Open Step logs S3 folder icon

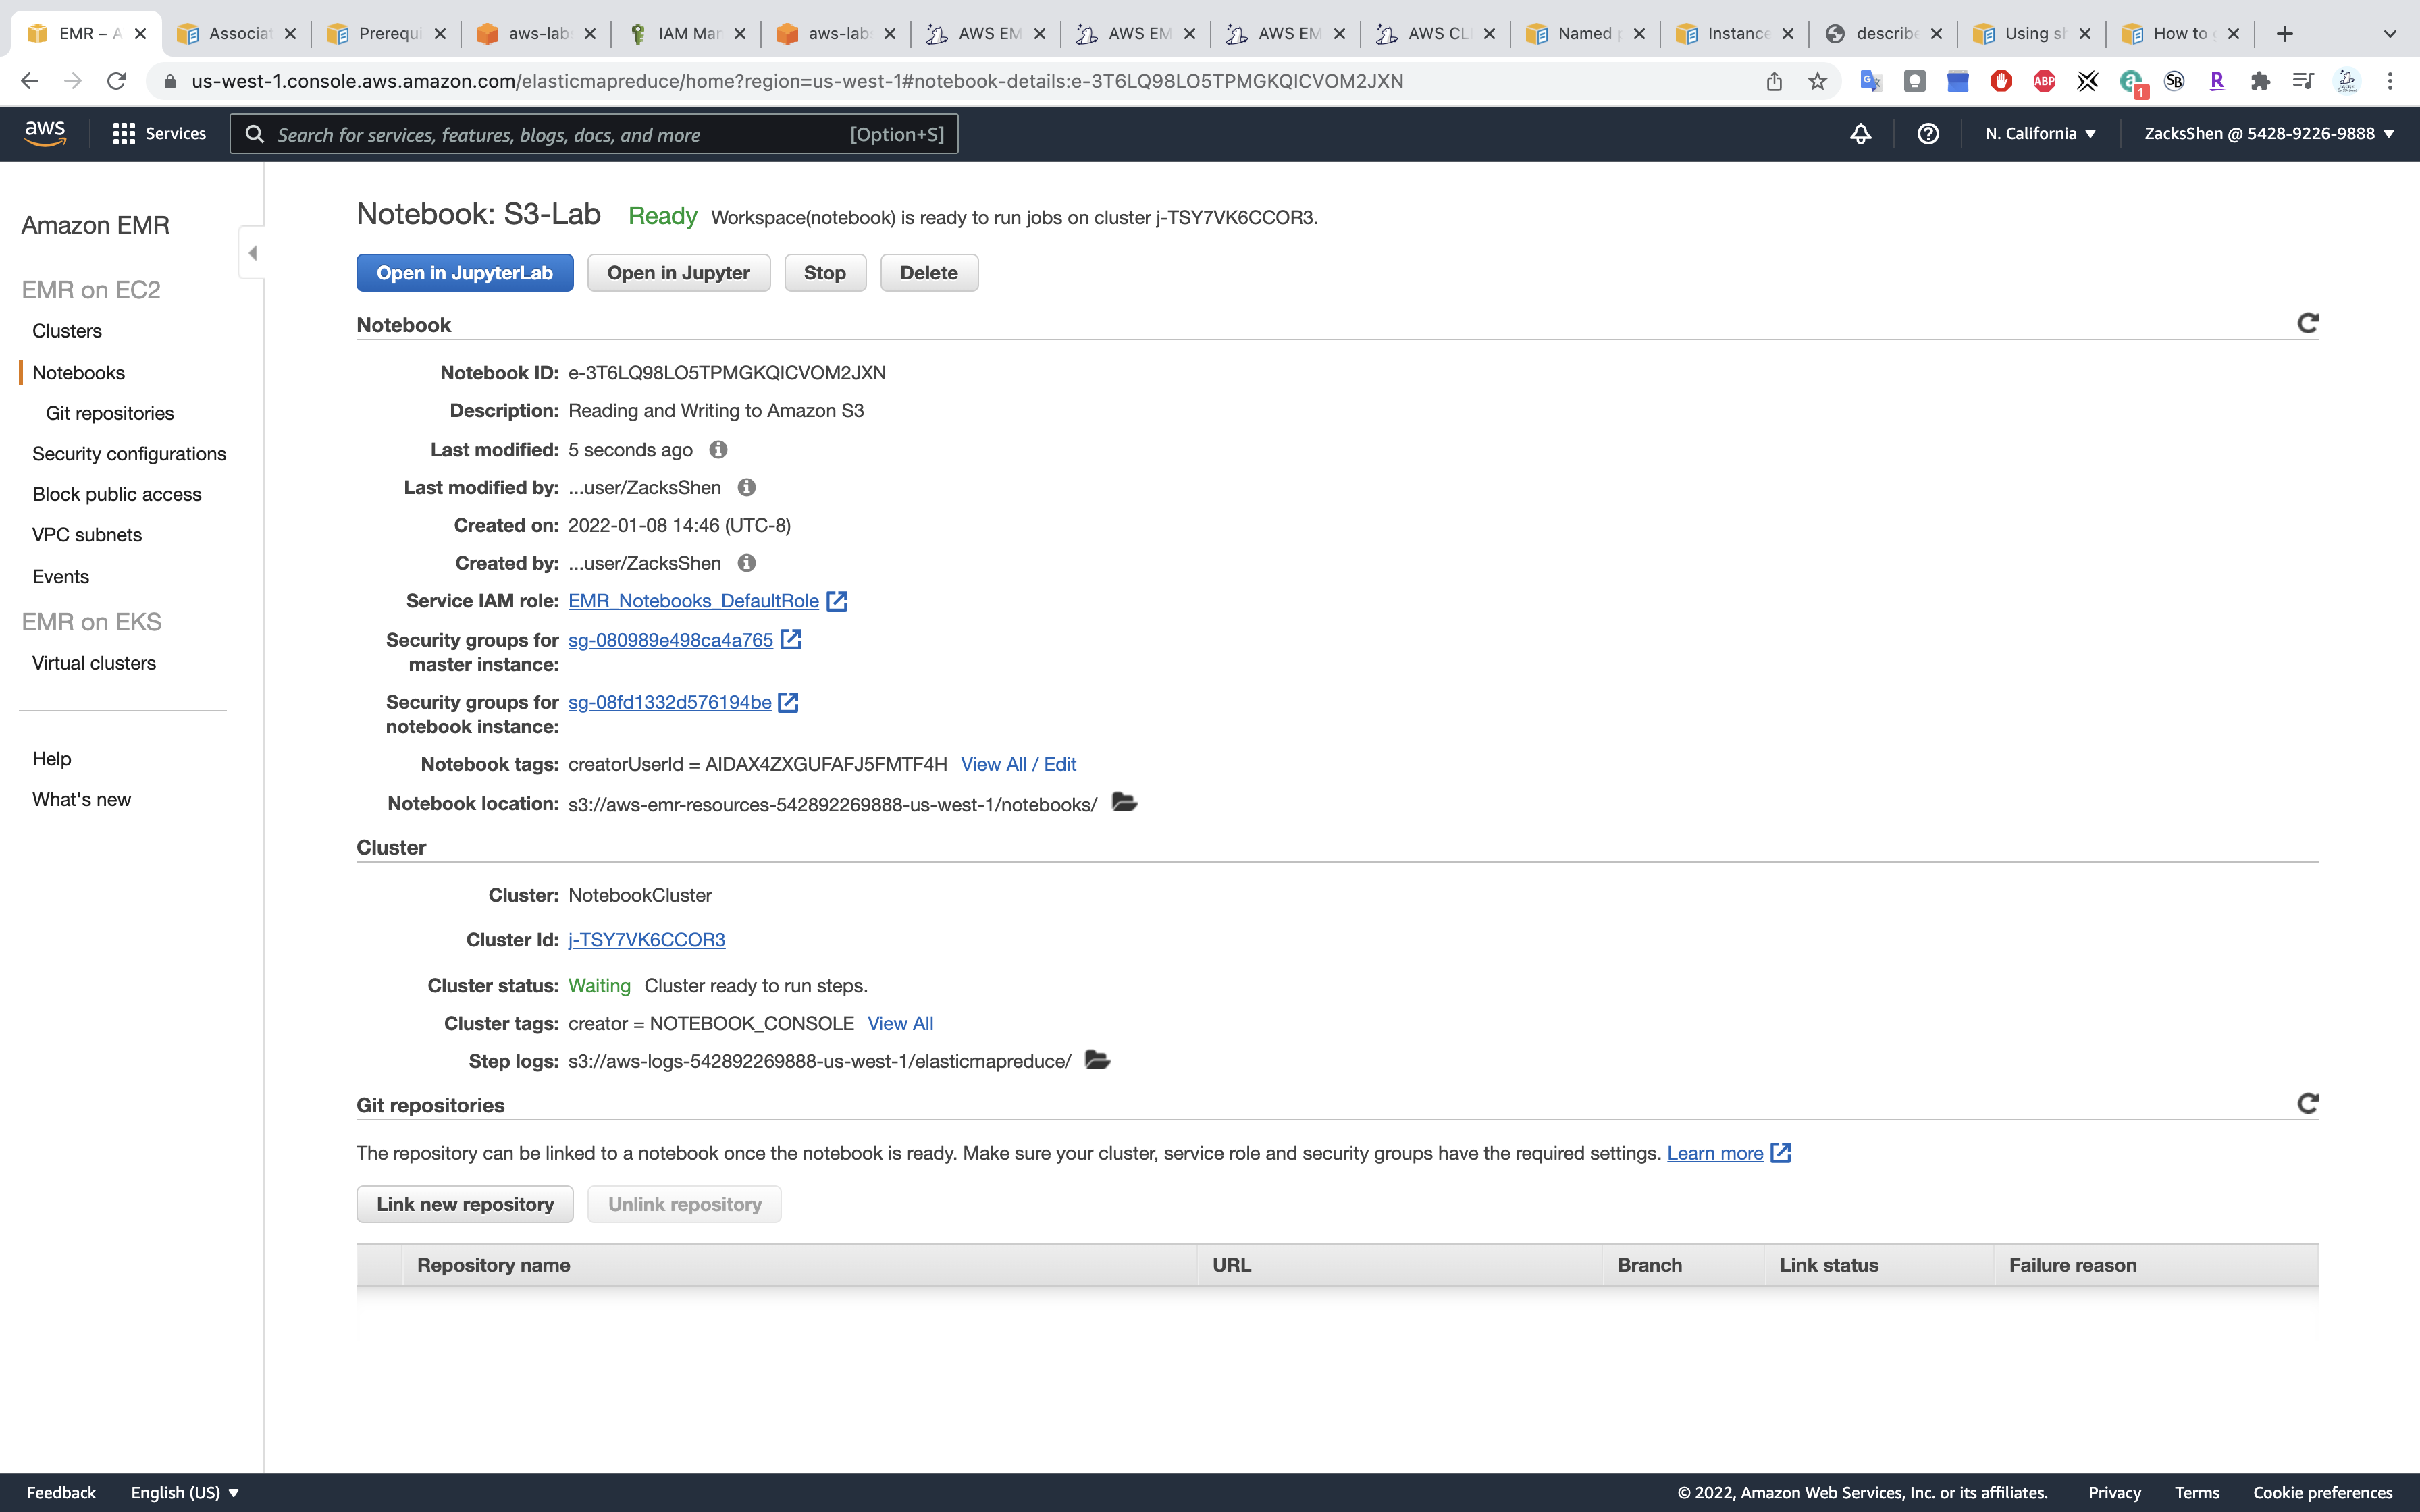click(1097, 1060)
